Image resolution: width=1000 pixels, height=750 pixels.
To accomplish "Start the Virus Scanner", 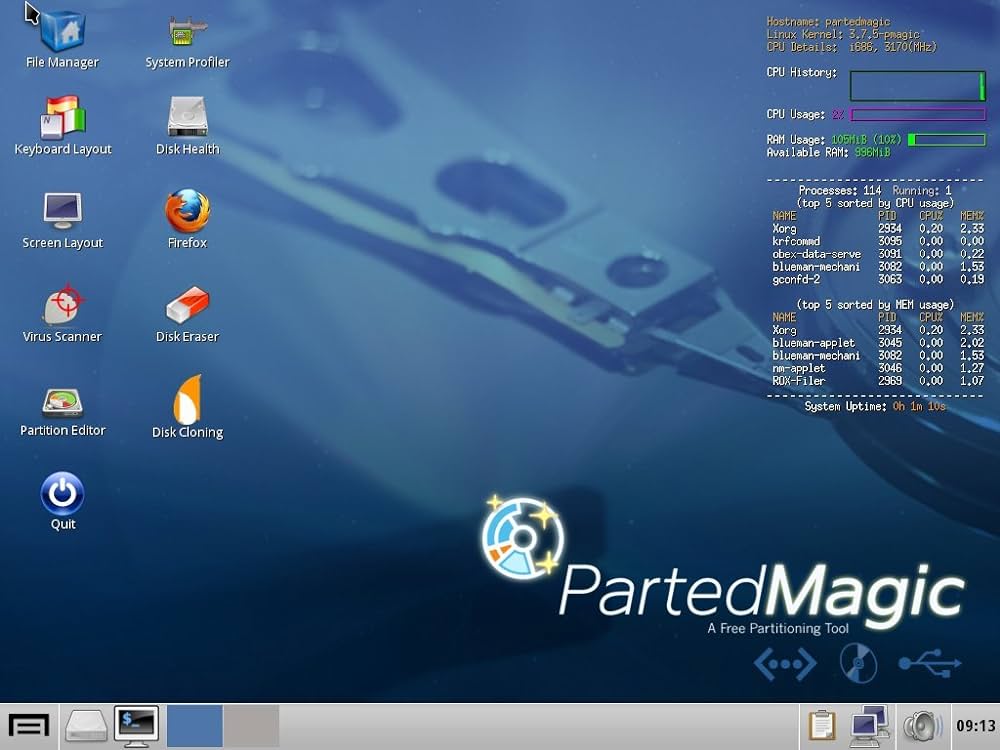I will pyautogui.click(x=62, y=305).
